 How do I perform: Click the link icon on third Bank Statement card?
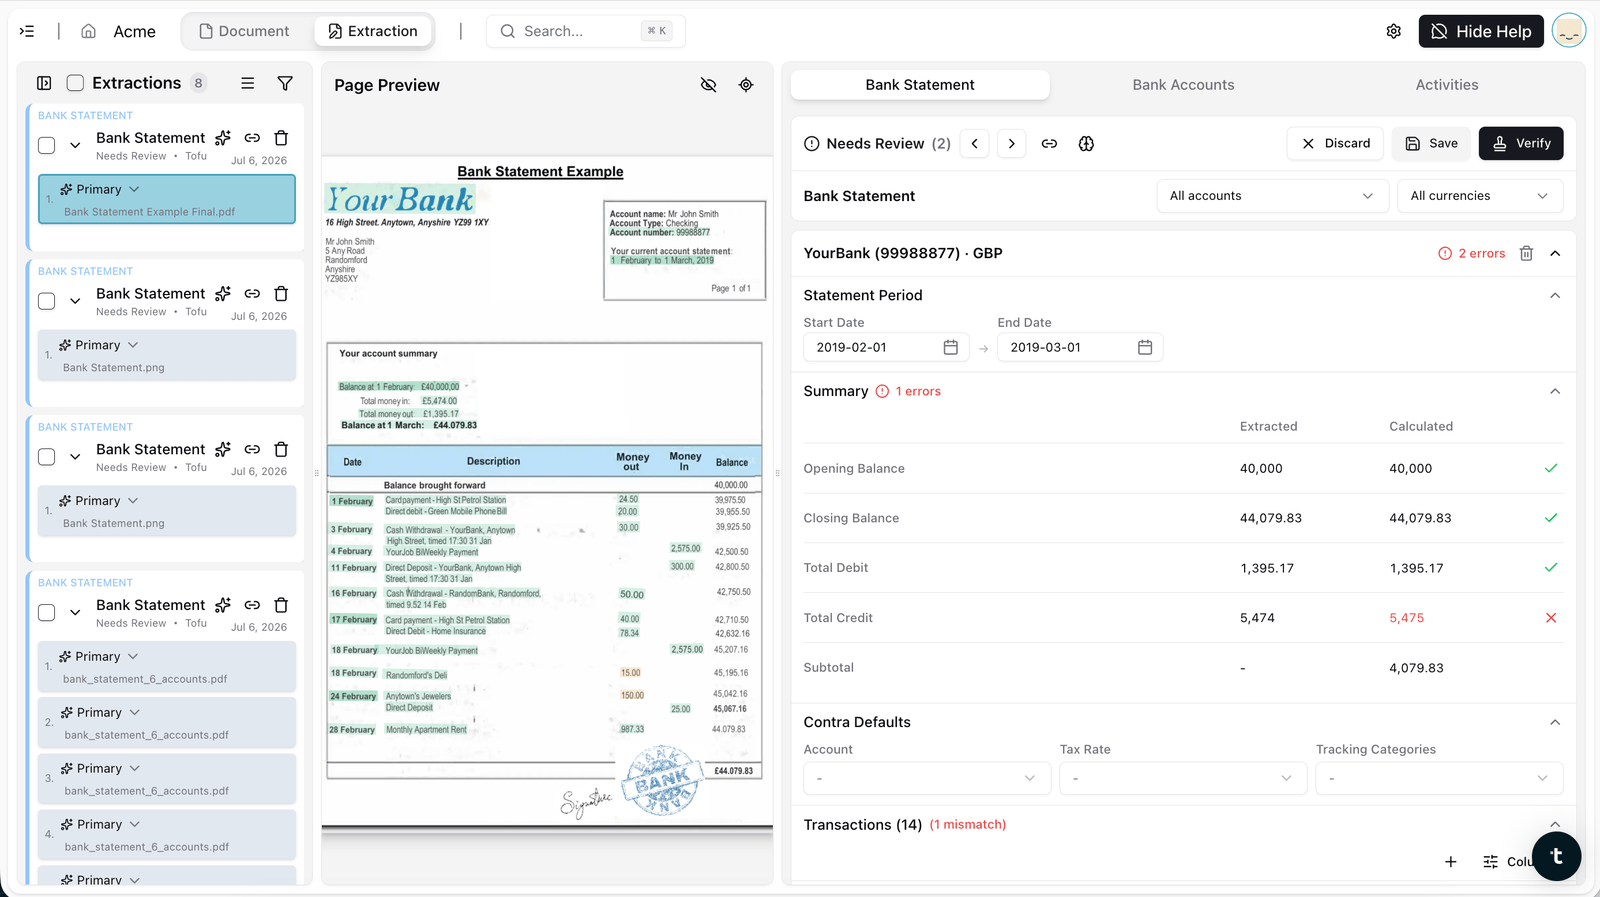tap(252, 449)
